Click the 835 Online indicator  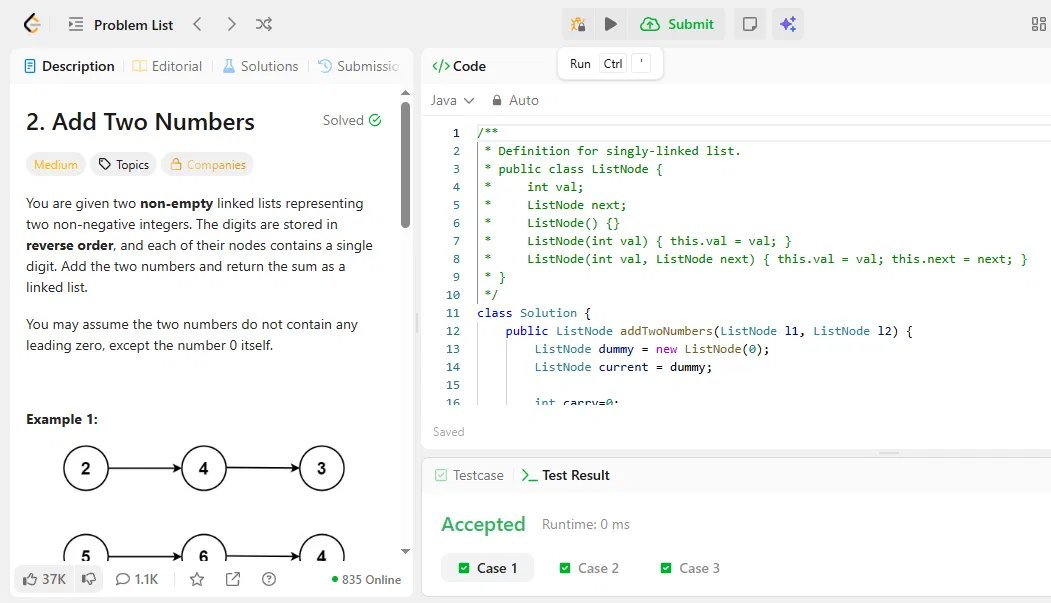(x=366, y=580)
